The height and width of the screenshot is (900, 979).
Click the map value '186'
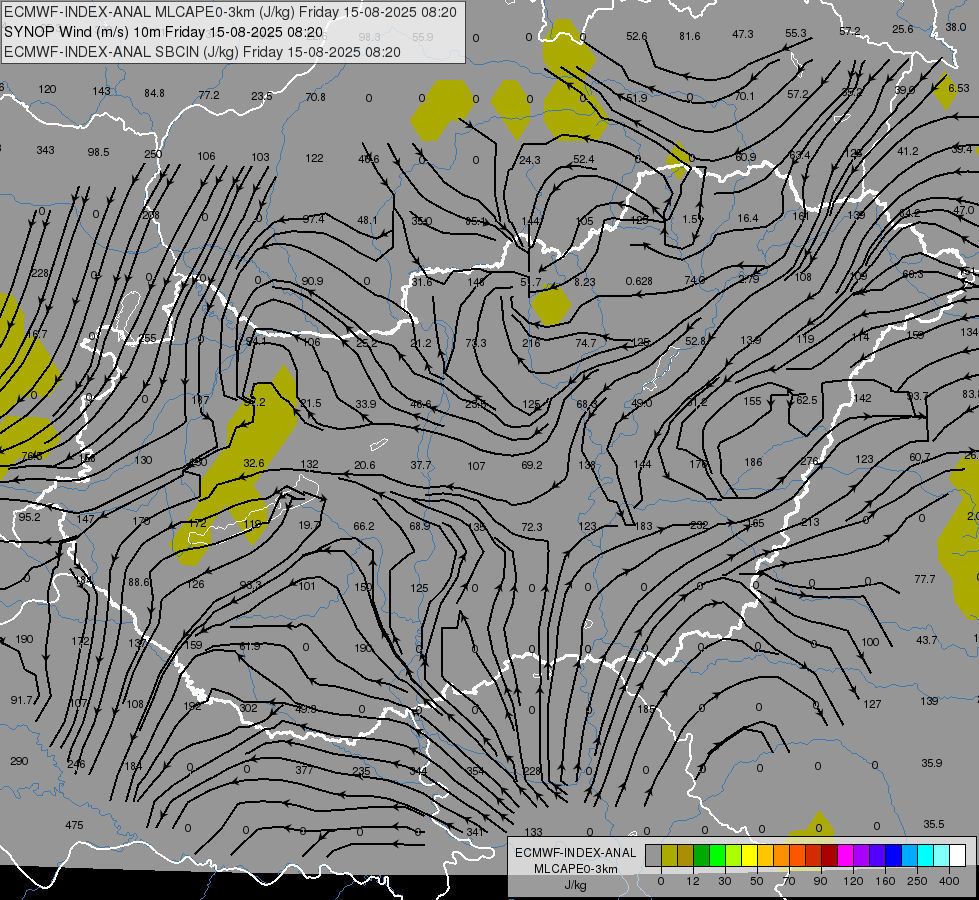point(754,462)
